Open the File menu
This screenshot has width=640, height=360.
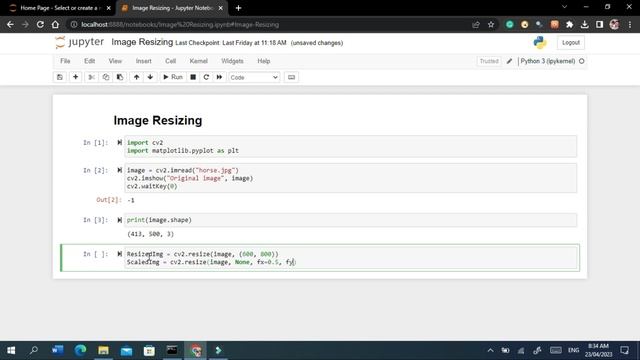65,61
